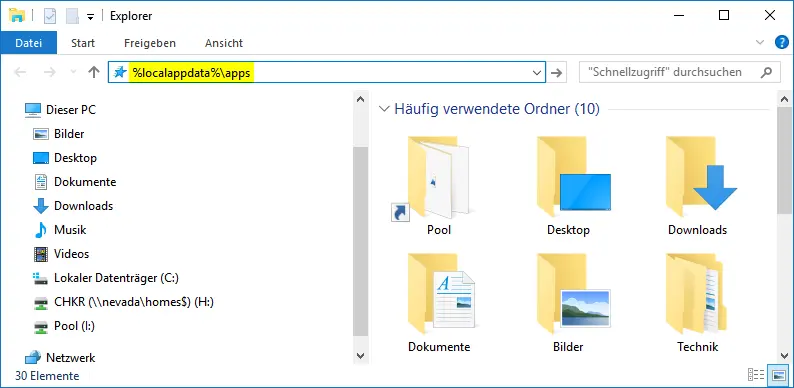Click the Videos filmstrip icon

tap(41, 254)
